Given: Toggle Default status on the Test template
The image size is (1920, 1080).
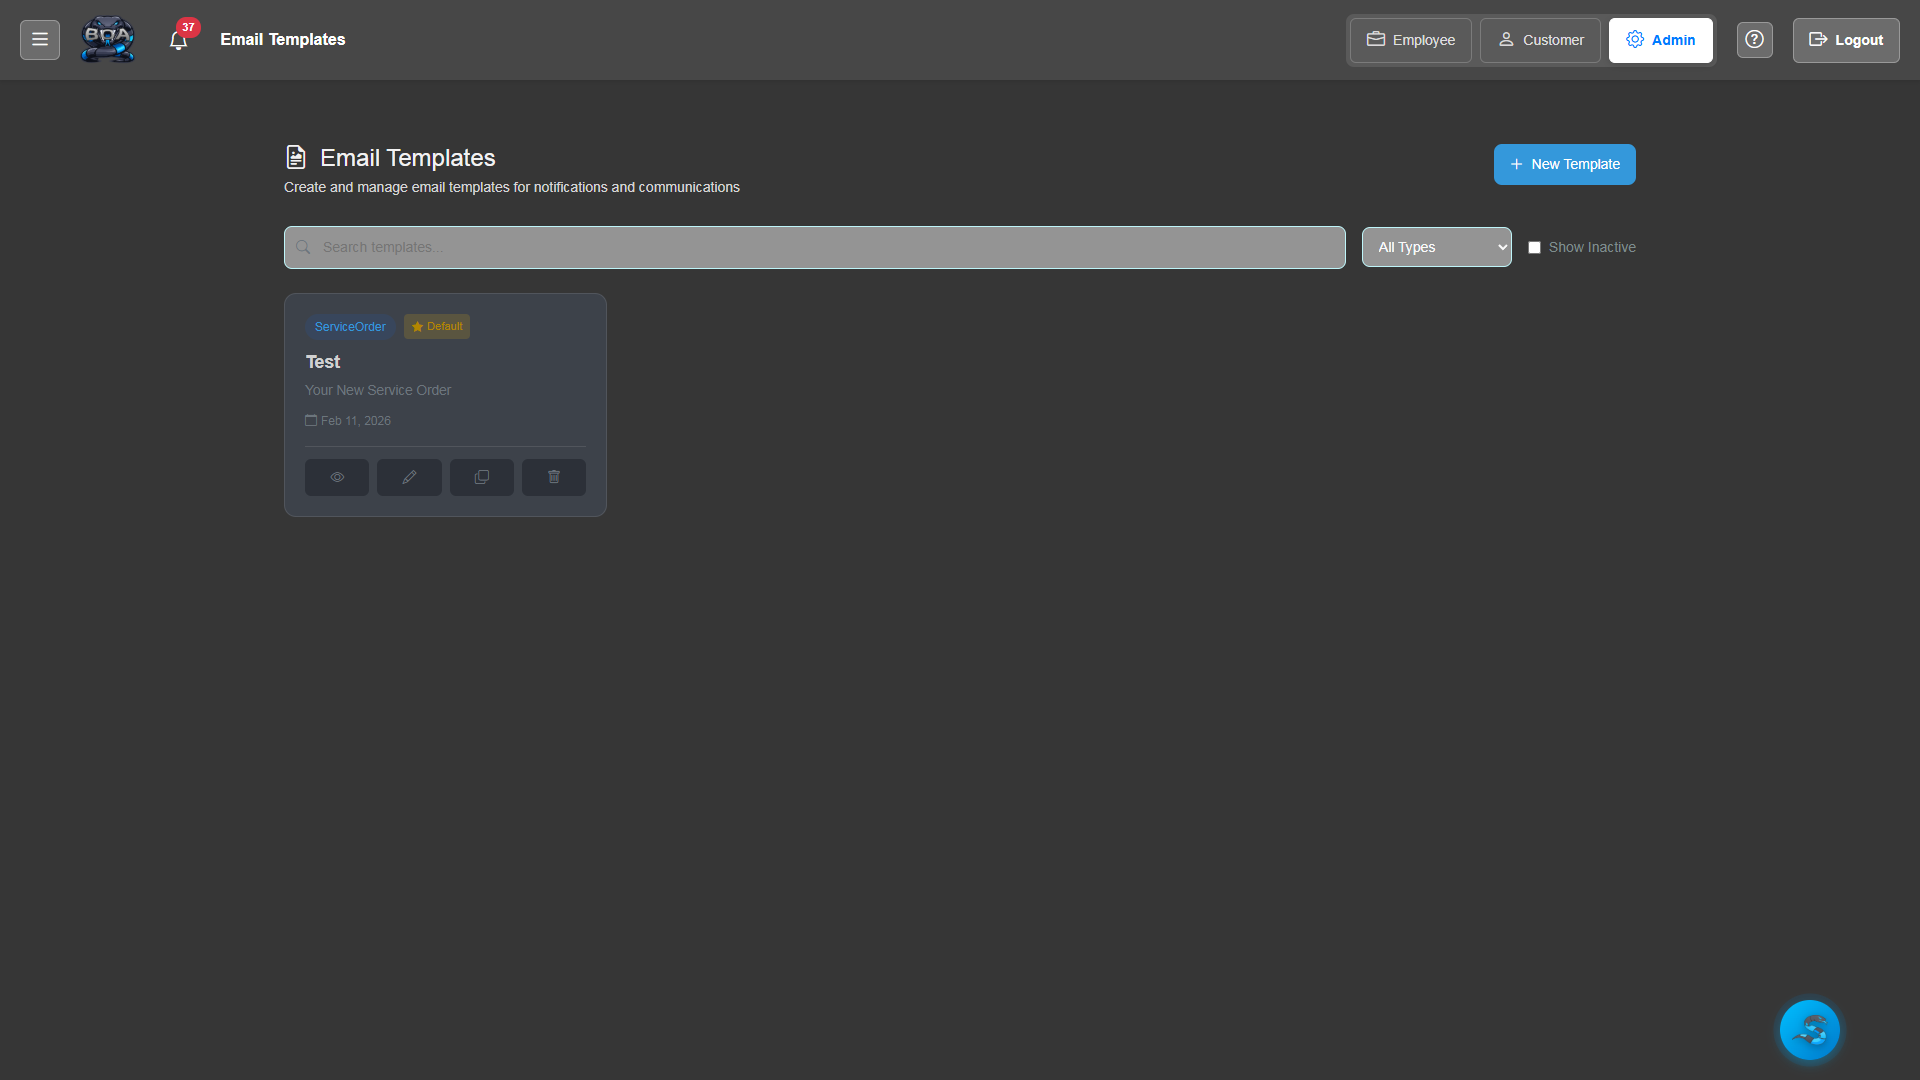Looking at the screenshot, I should click(x=436, y=326).
